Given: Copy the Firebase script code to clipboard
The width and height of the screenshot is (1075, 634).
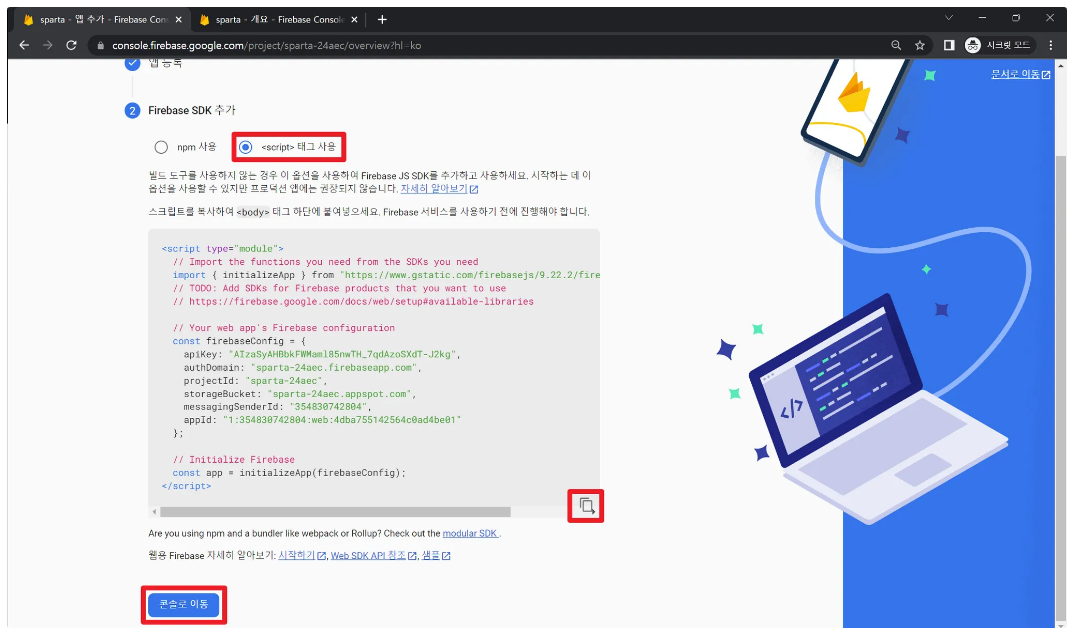Looking at the screenshot, I should [586, 506].
